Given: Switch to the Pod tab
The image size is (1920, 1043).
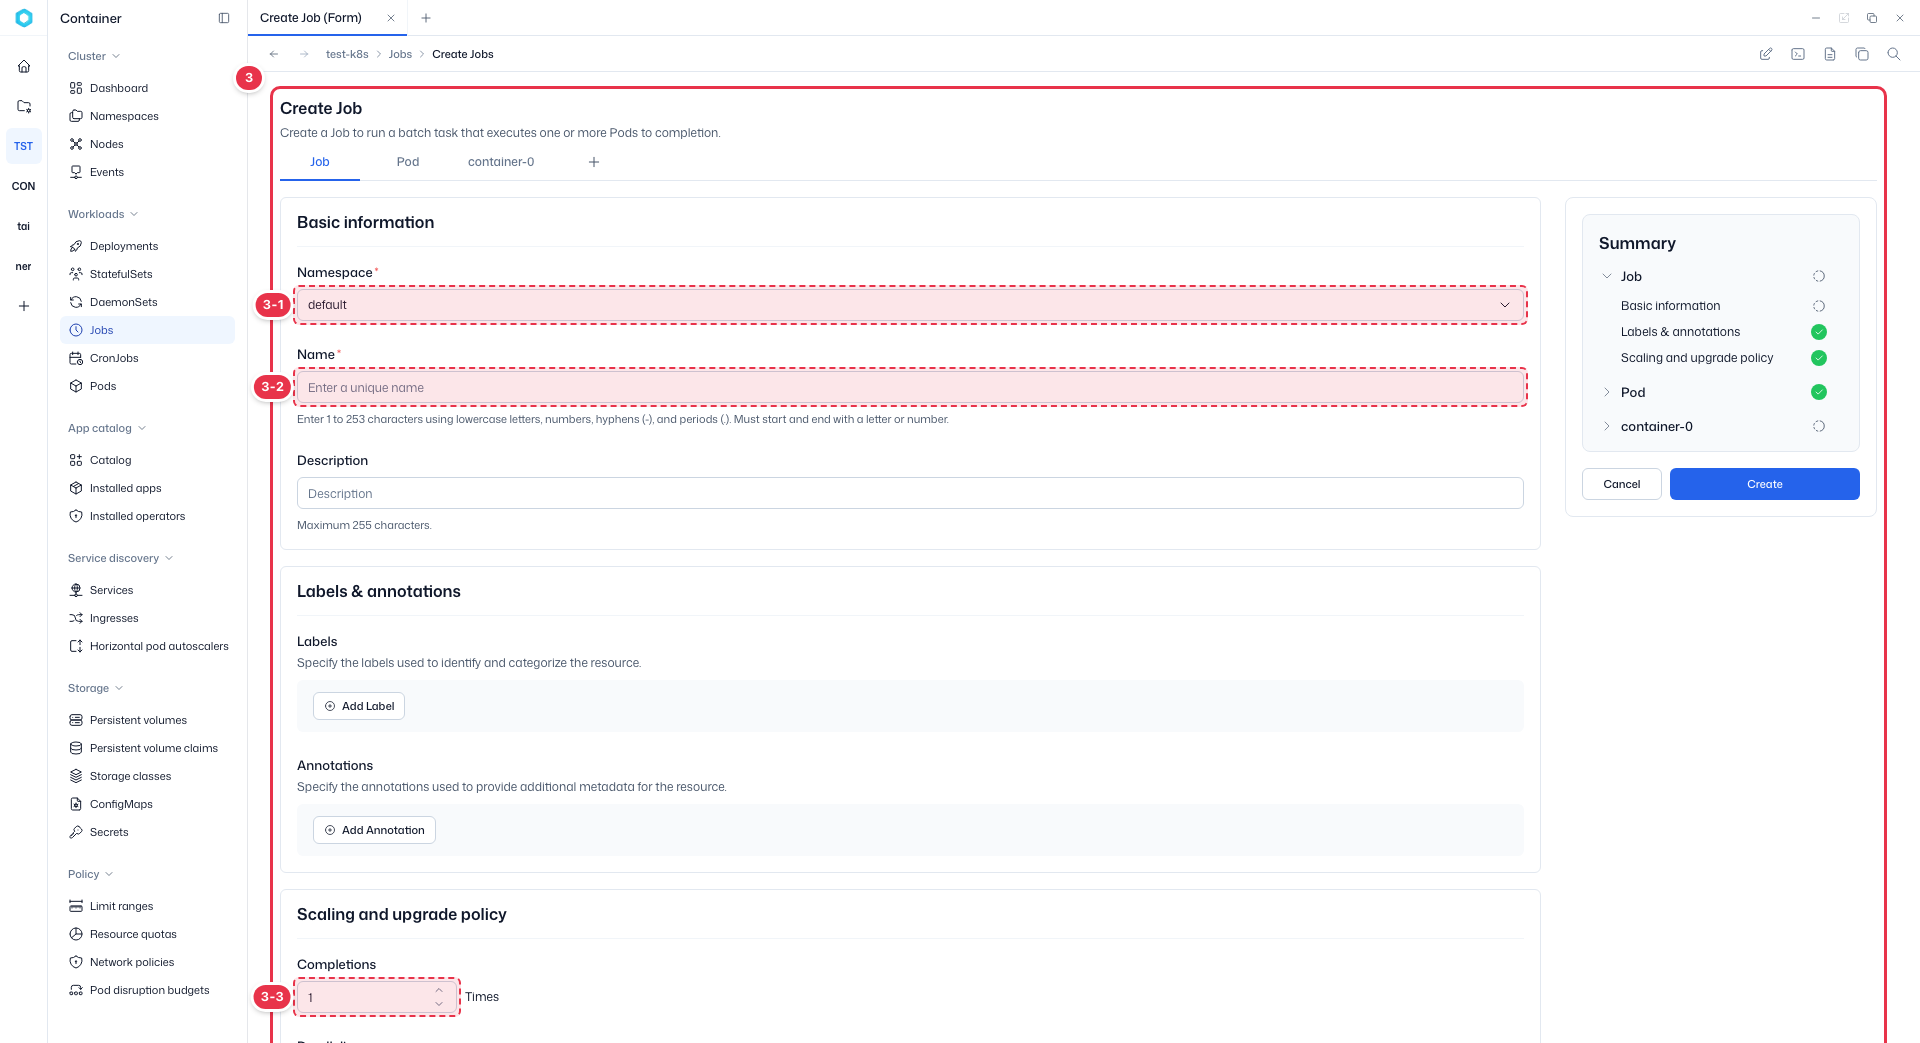Looking at the screenshot, I should (408, 162).
